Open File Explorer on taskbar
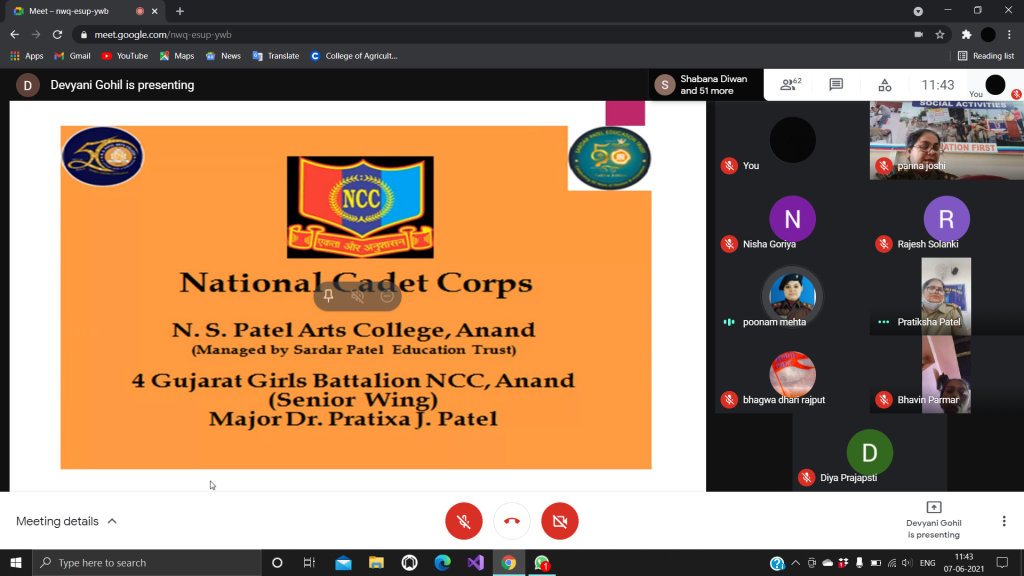 coord(376,562)
